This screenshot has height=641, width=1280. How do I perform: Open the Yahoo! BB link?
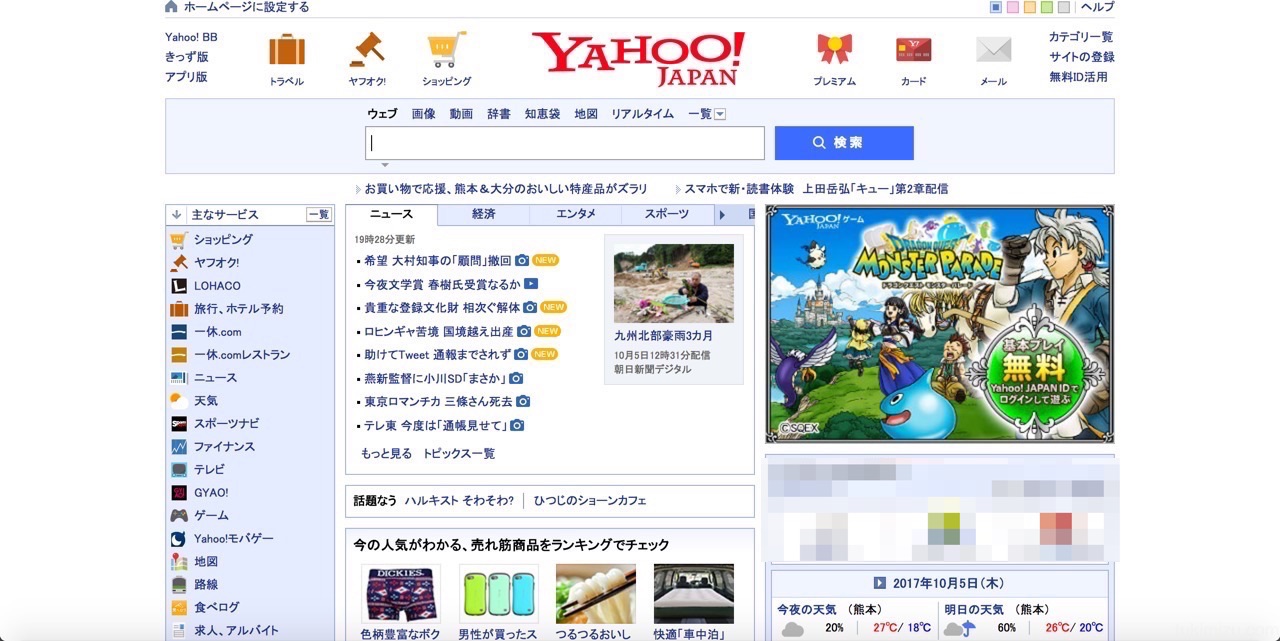[191, 37]
